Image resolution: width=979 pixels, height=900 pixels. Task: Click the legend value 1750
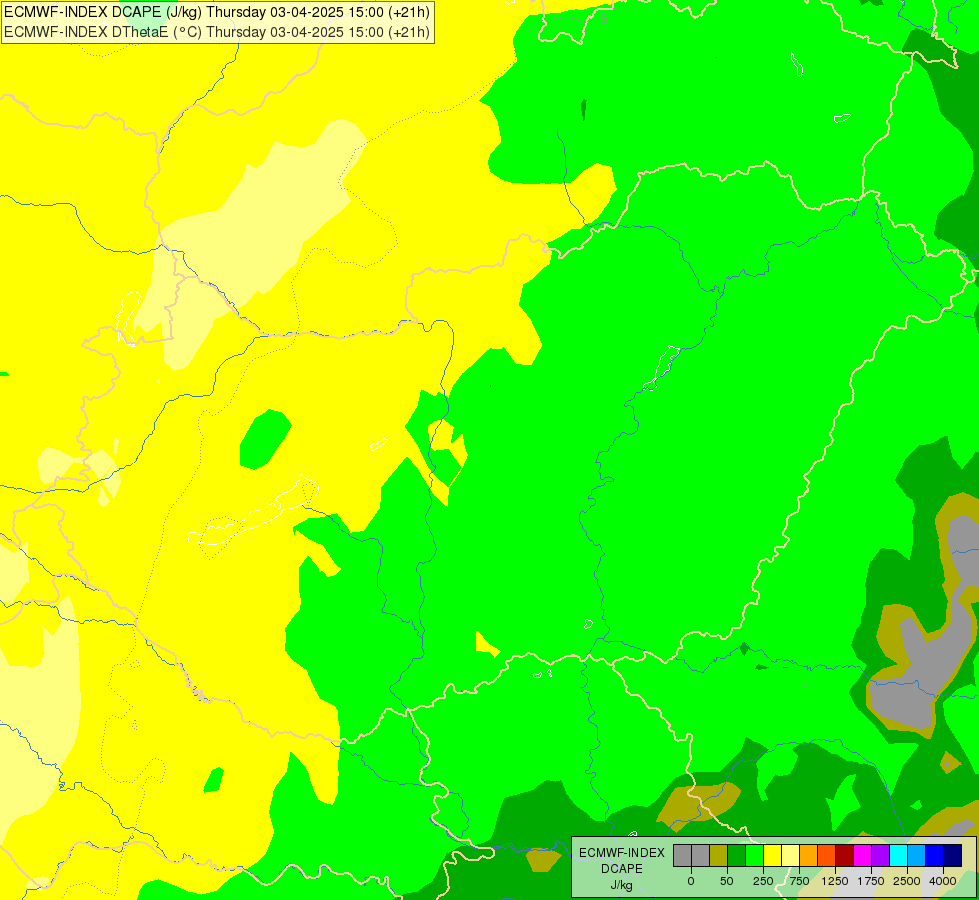coord(871,881)
